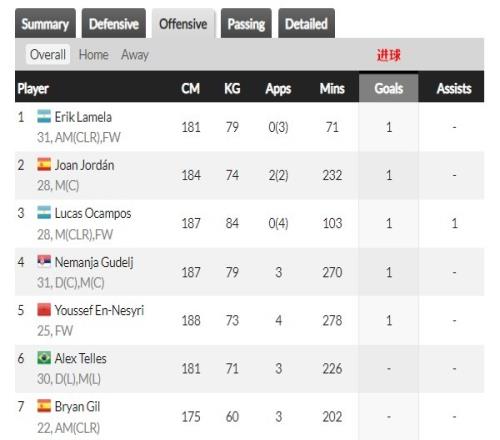Viewport: 500px width, 440px height.
Task: Sort table by Goals column
Action: 388,88
